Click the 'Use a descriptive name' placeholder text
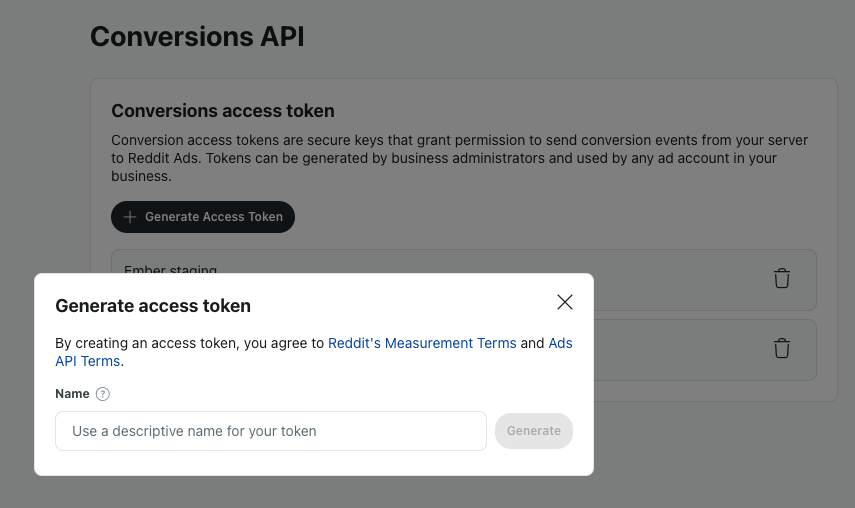 (x=194, y=431)
